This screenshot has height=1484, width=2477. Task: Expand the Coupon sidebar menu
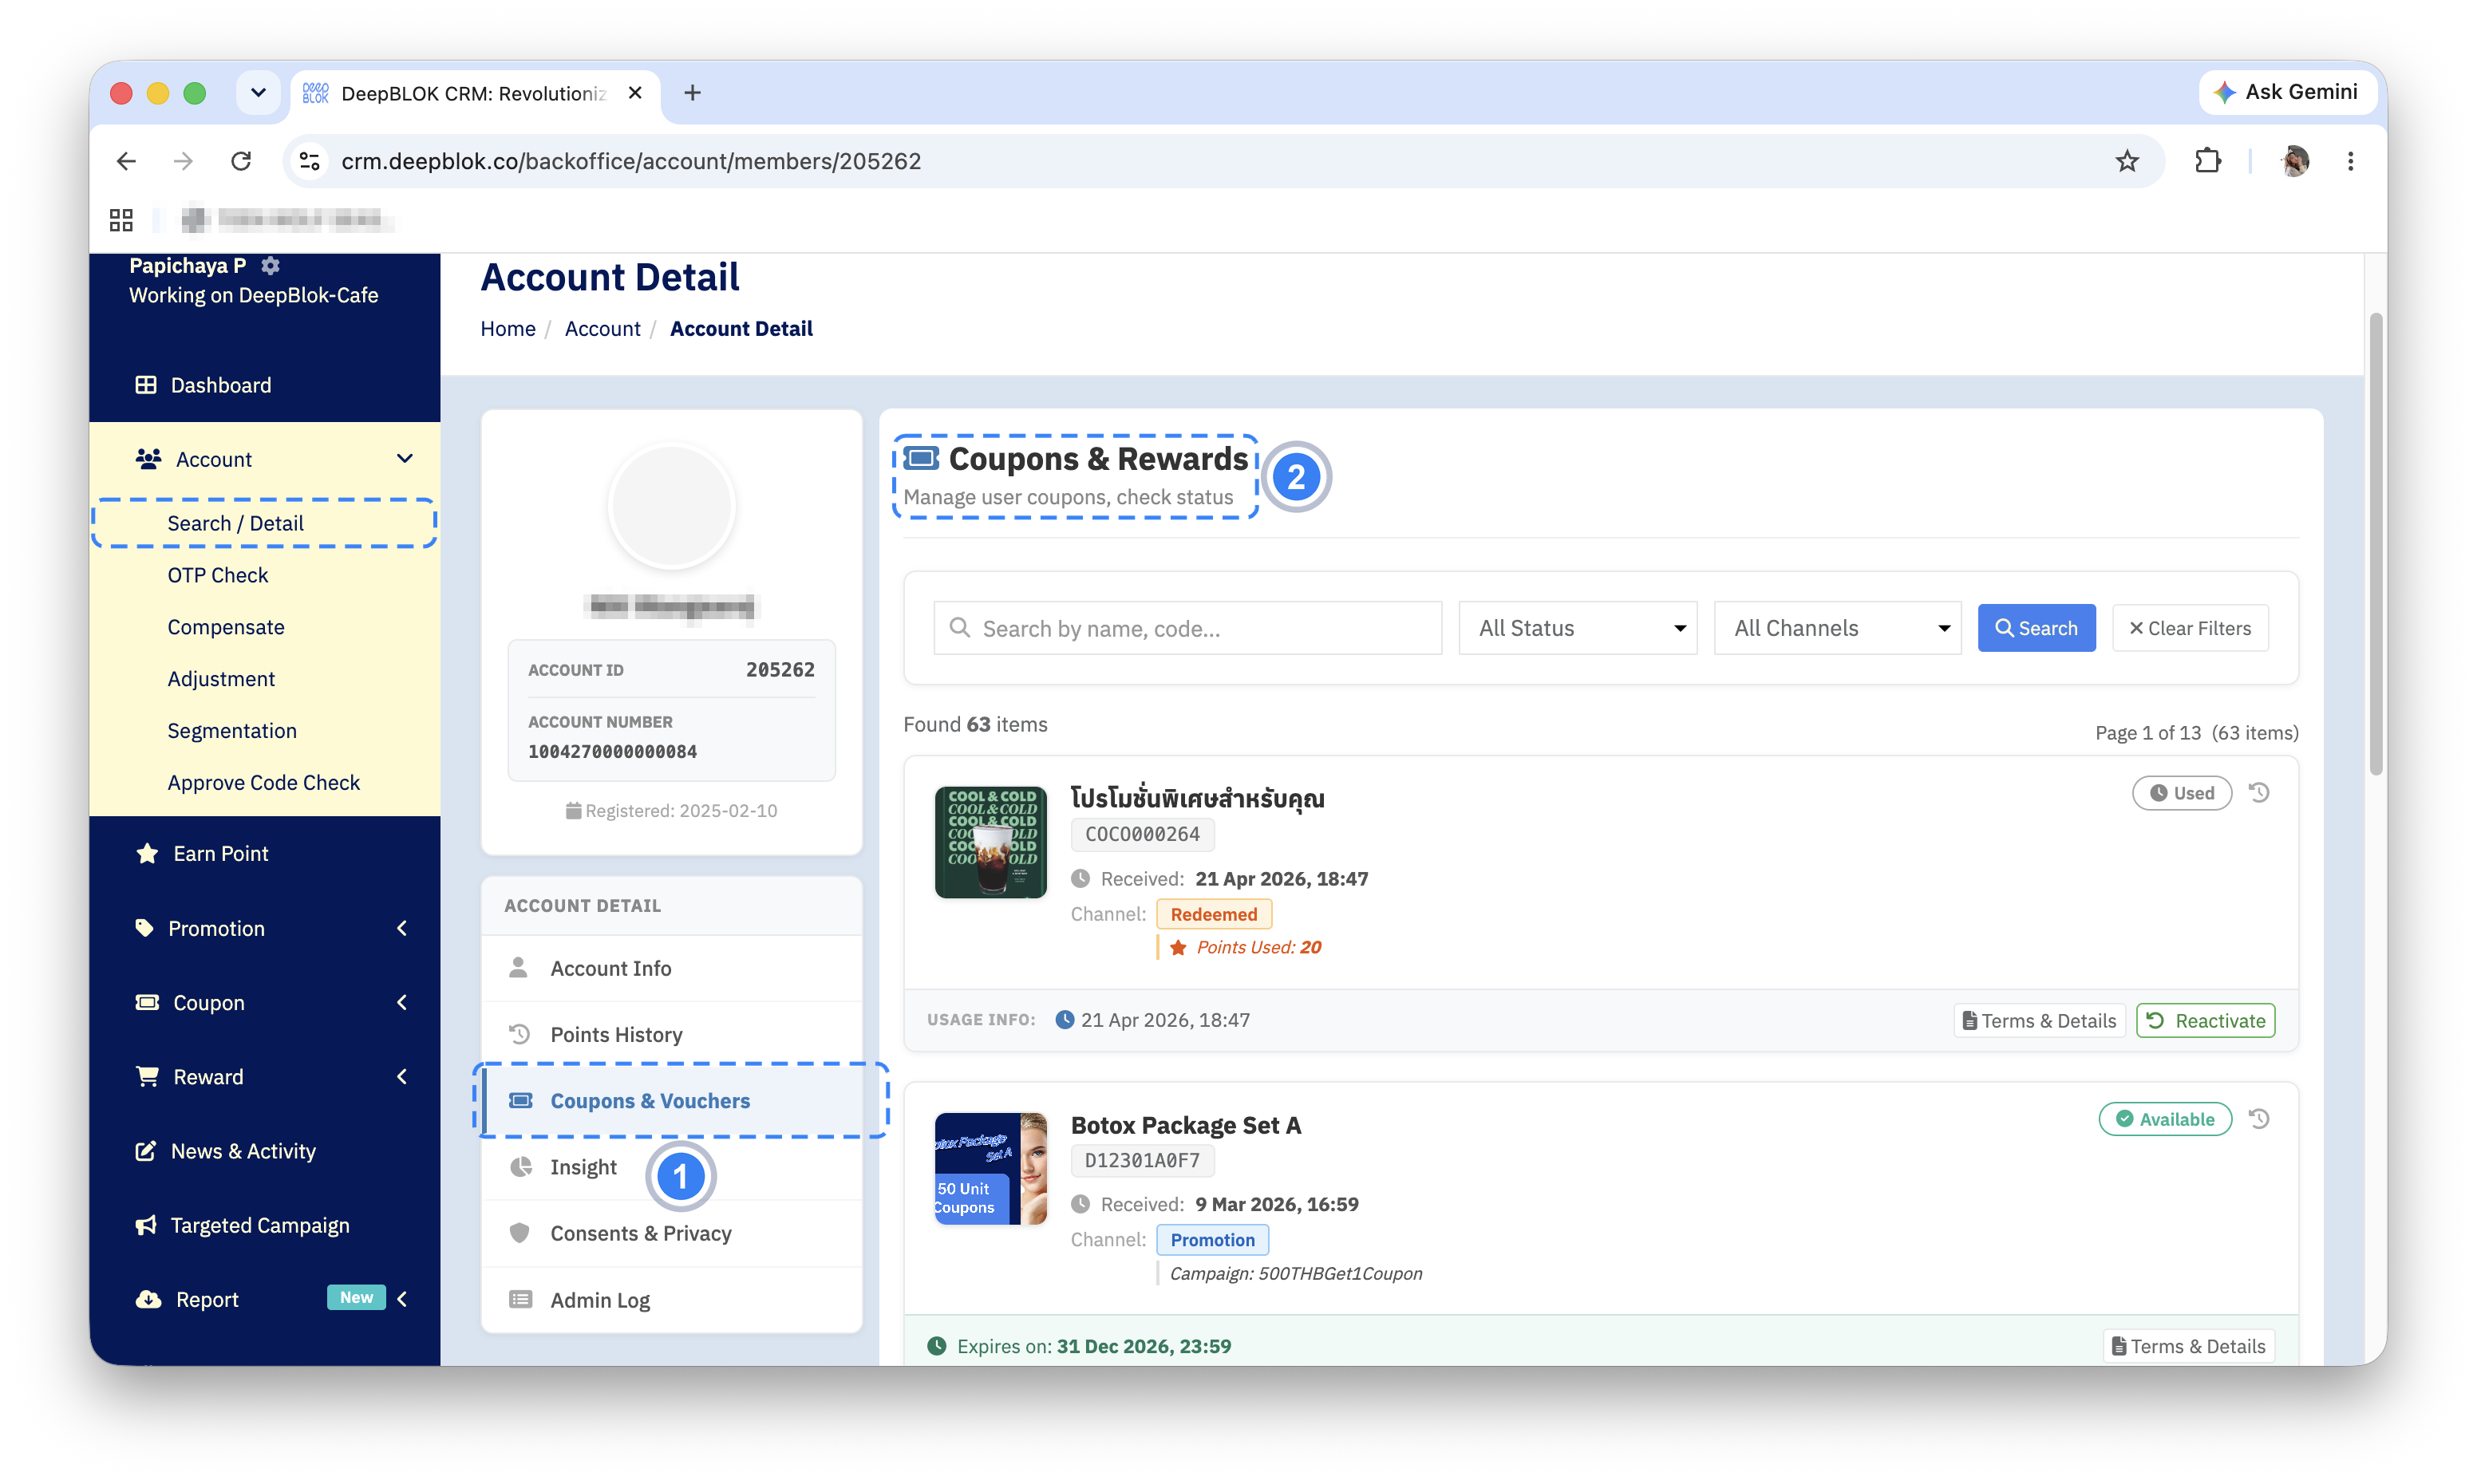pyautogui.click(x=265, y=1003)
